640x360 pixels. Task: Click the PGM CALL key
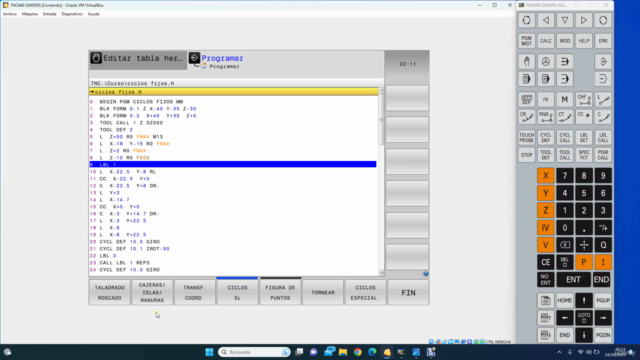(x=603, y=155)
